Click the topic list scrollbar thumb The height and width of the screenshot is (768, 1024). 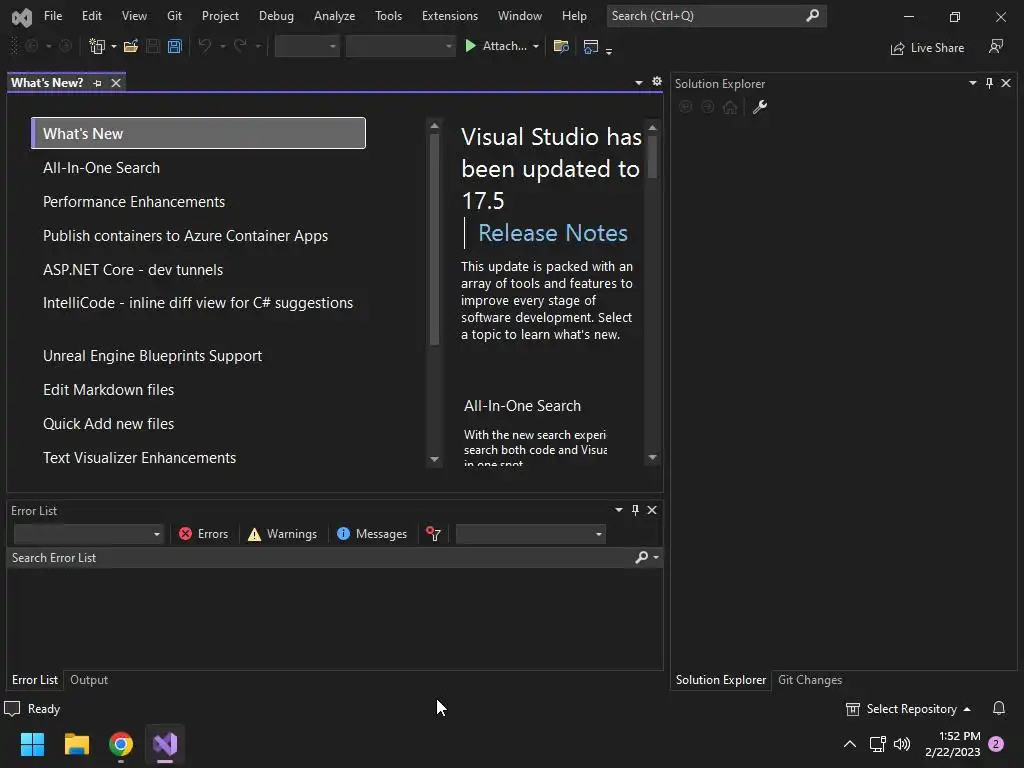click(434, 239)
